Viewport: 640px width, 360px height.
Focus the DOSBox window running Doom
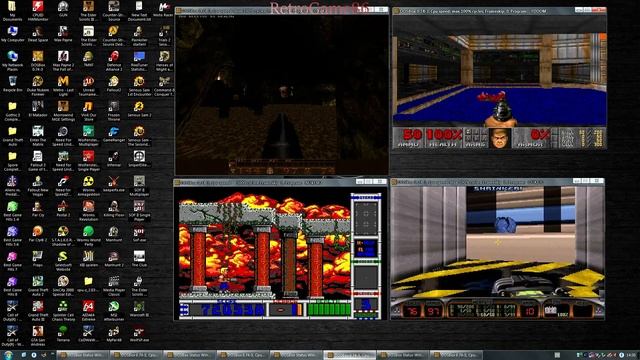[499, 78]
